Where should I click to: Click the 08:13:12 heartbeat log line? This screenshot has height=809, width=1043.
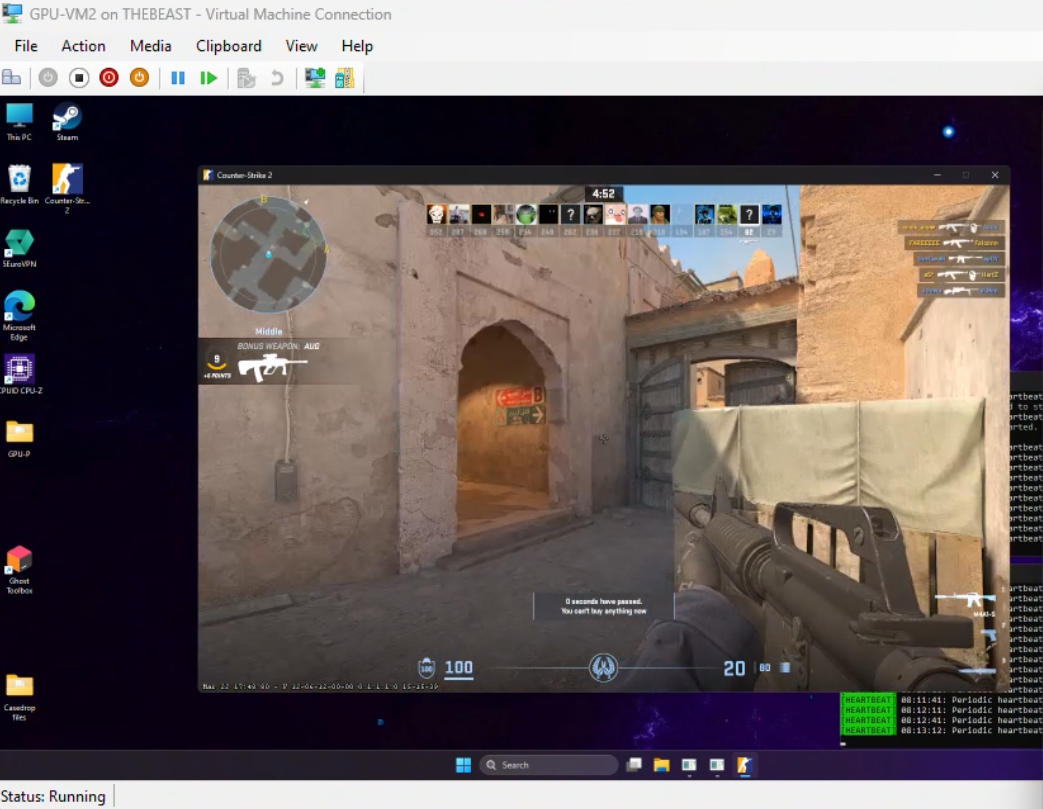tap(941, 730)
